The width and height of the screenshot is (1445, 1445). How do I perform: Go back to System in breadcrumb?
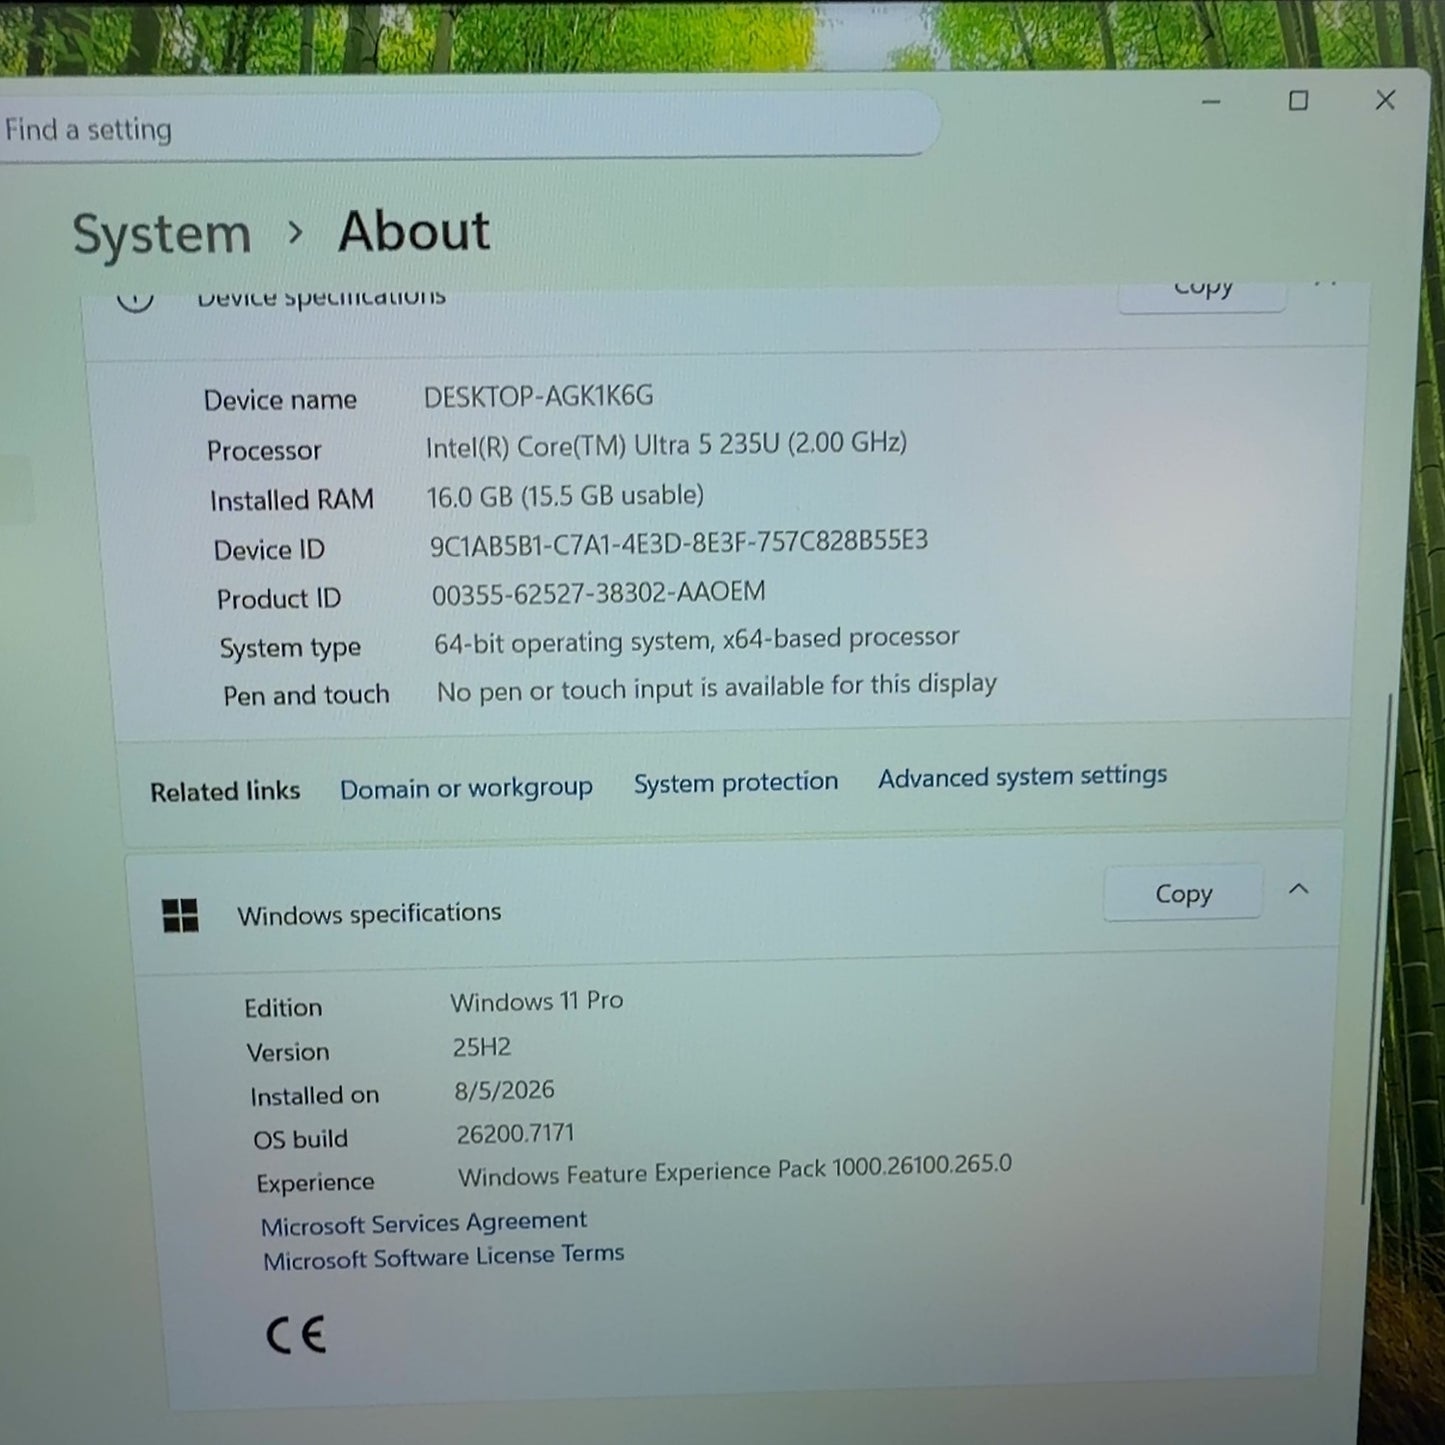(x=162, y=235)
